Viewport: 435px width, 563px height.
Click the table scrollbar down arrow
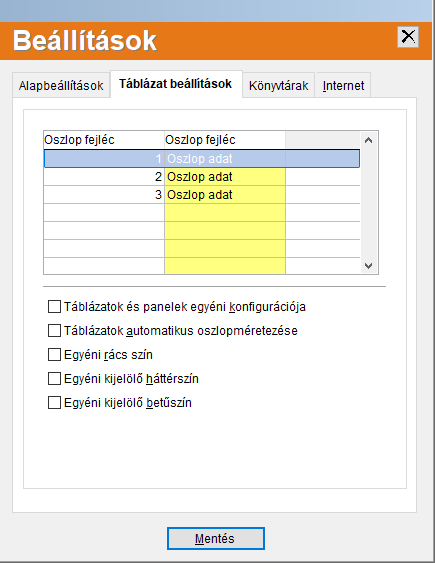coord(368,266)
